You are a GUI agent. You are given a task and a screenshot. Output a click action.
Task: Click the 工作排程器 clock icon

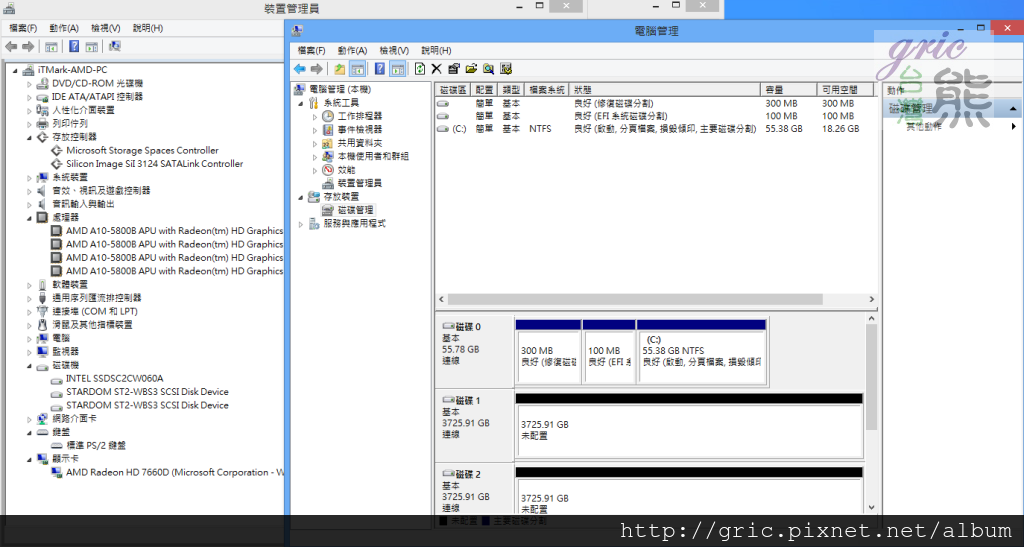click(328, 116)
